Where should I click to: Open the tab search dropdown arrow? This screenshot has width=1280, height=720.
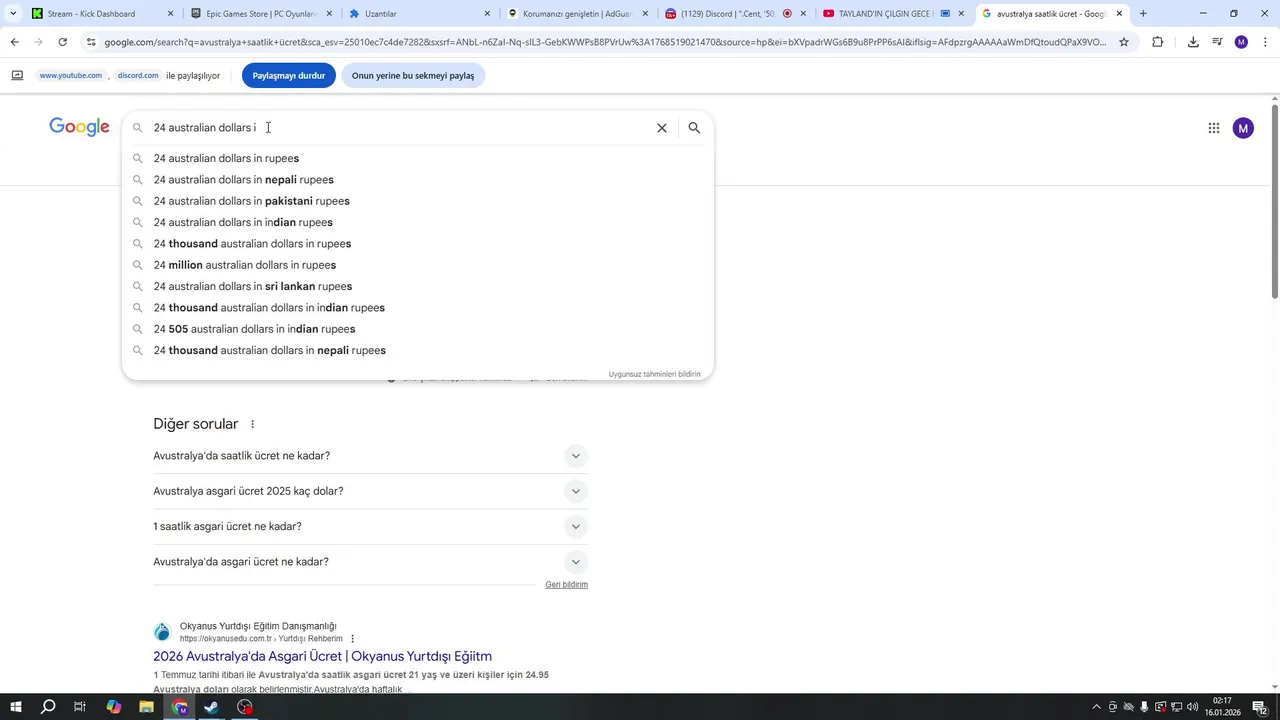click(x=13, y=14)
